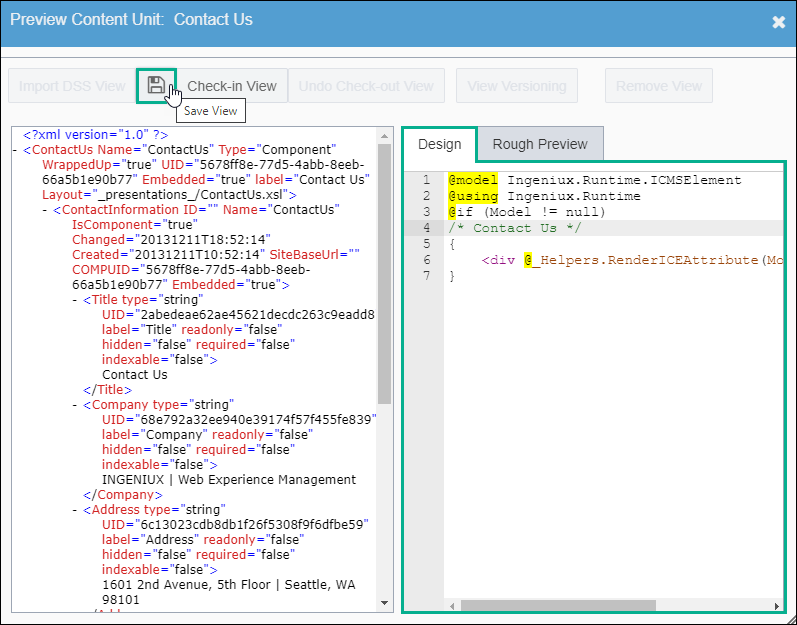Click line number 7 in code gutter

(426, 276)
